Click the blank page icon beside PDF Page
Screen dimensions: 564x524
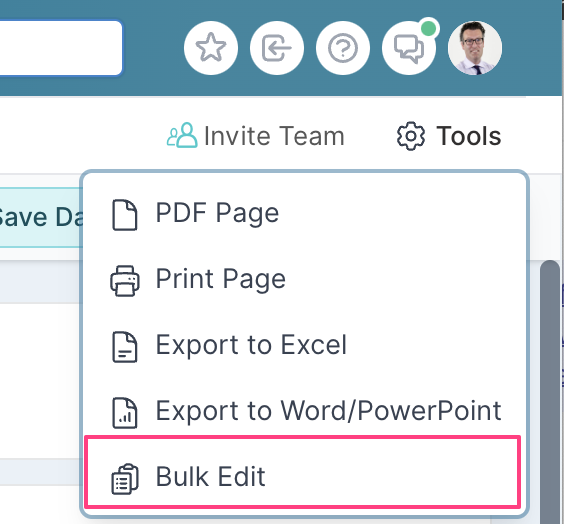124,215
